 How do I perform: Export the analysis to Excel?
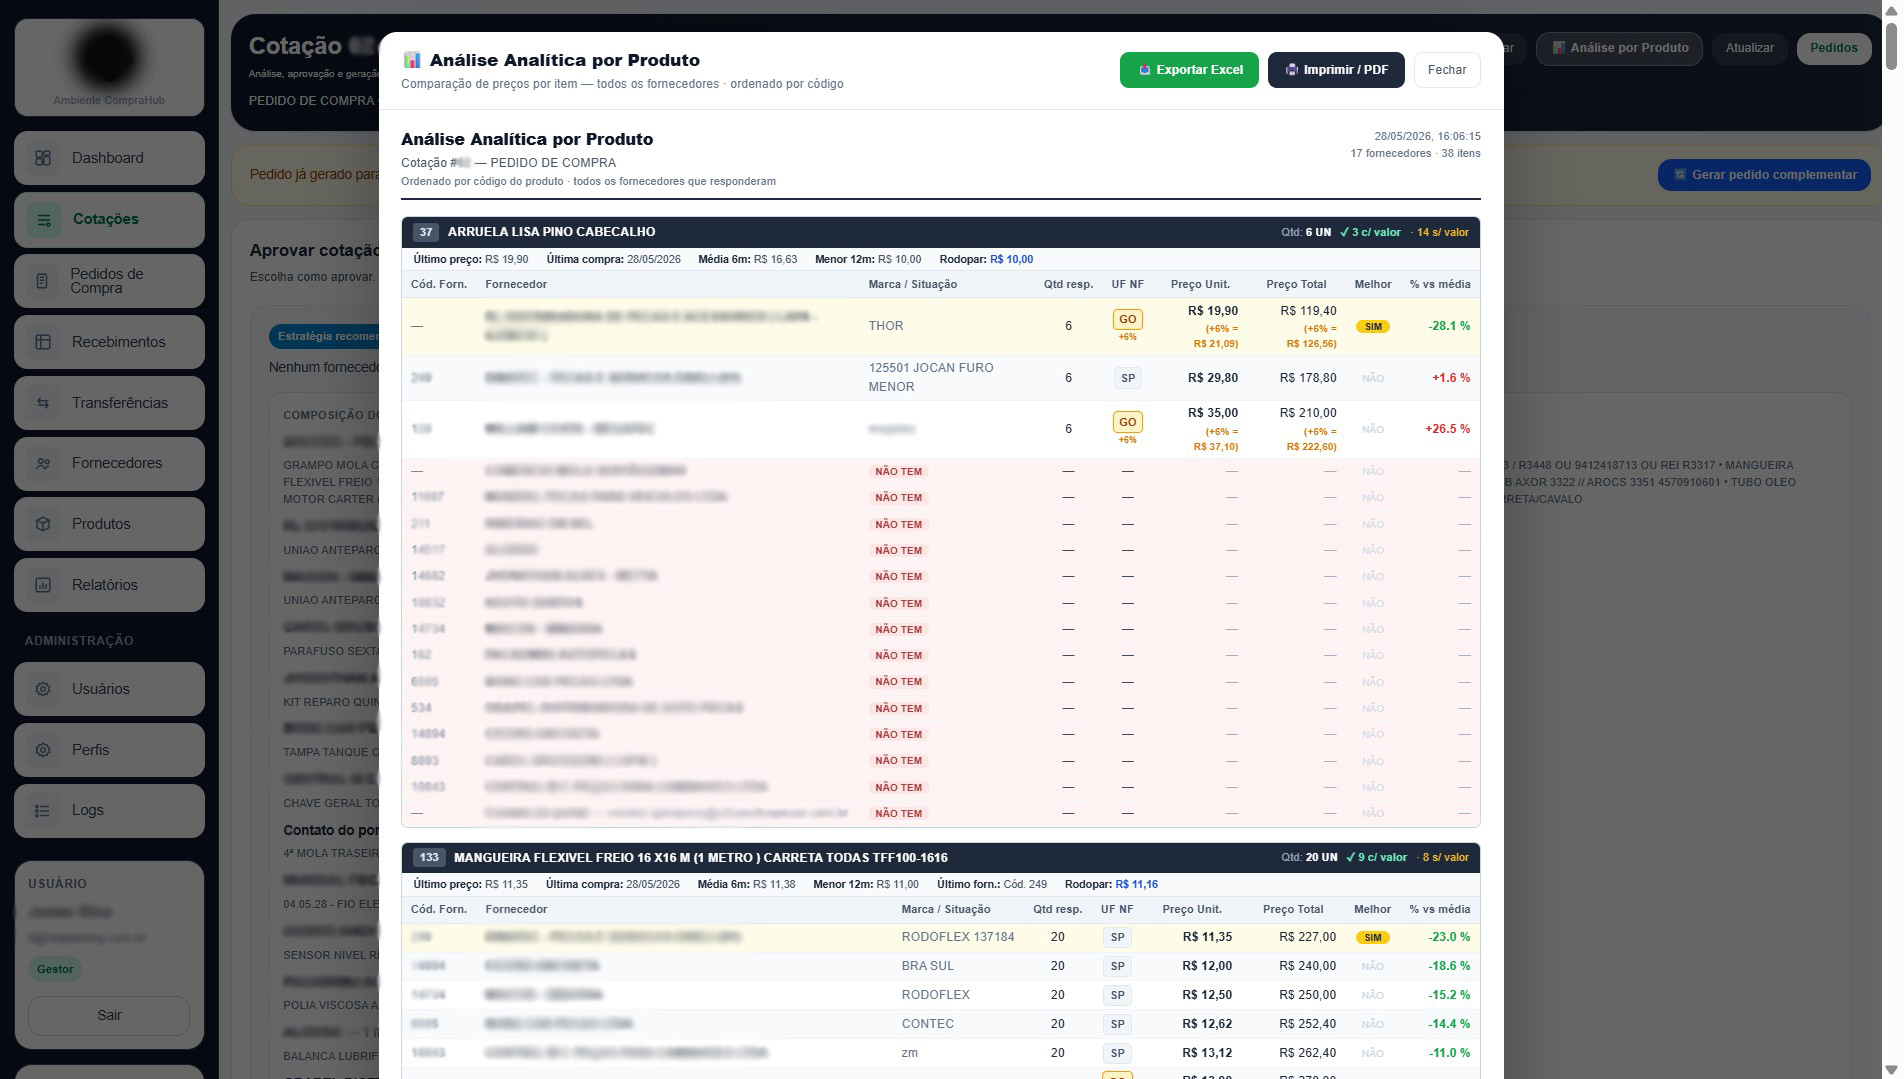point(1189,70)
